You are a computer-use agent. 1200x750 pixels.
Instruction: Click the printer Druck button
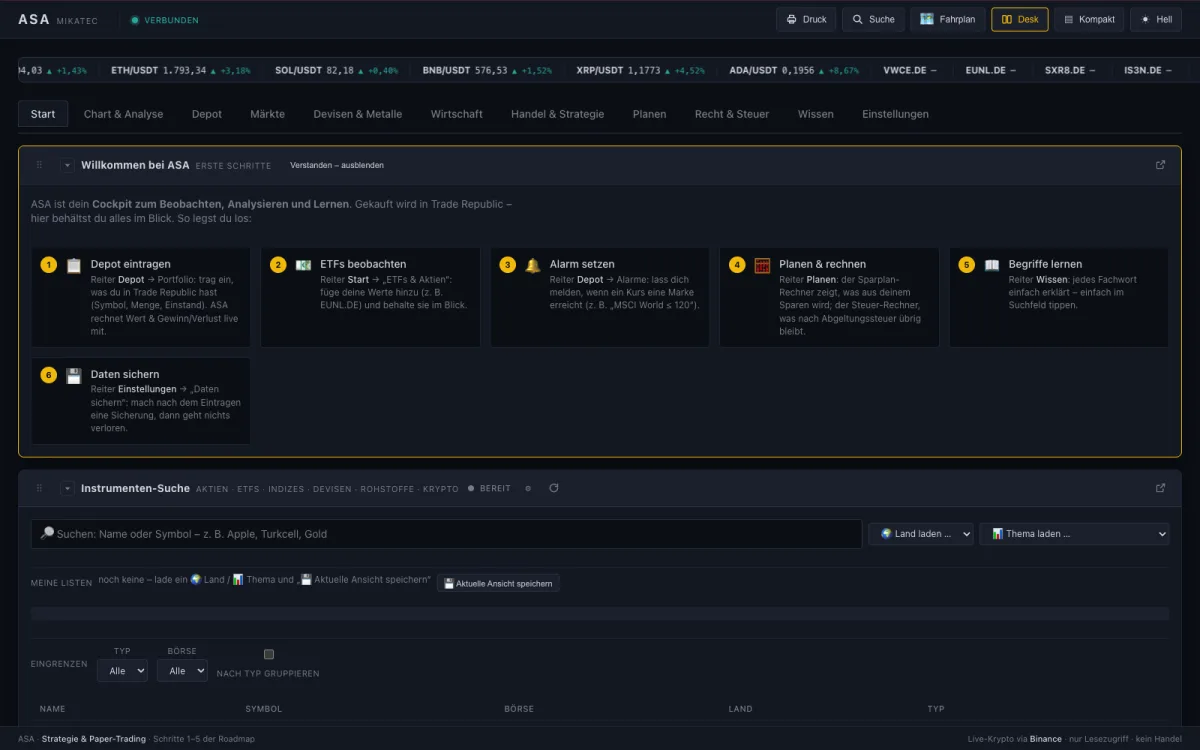pyautogui.click(x=806, y=19)
